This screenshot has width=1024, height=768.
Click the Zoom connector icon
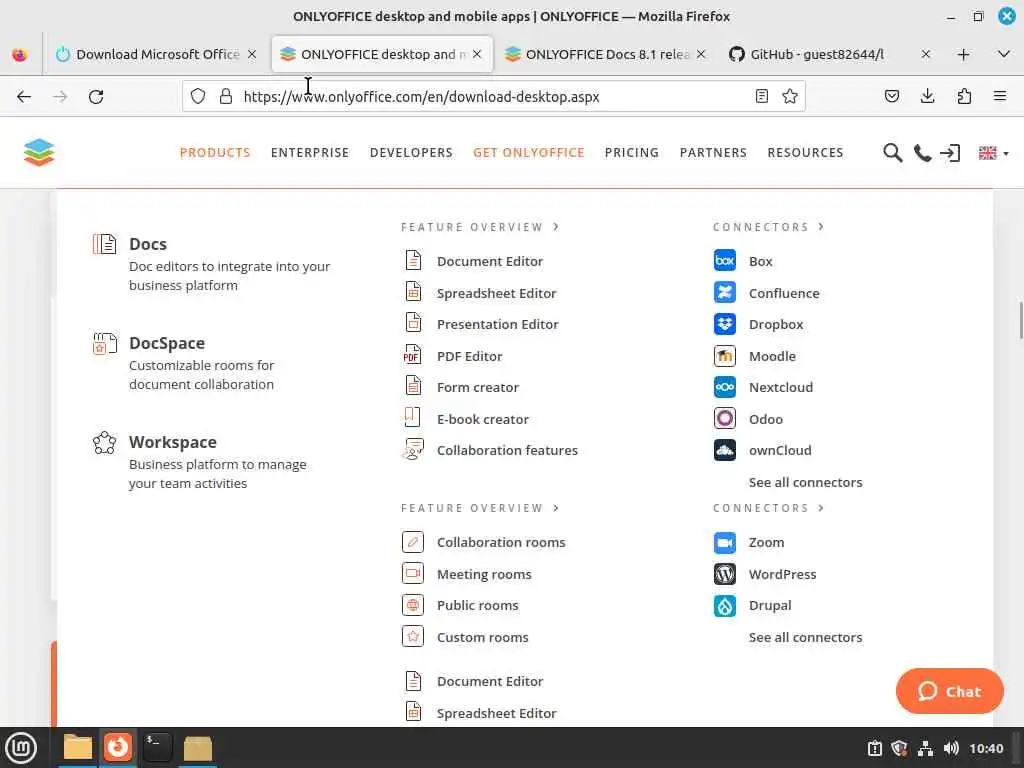(725, 542)
